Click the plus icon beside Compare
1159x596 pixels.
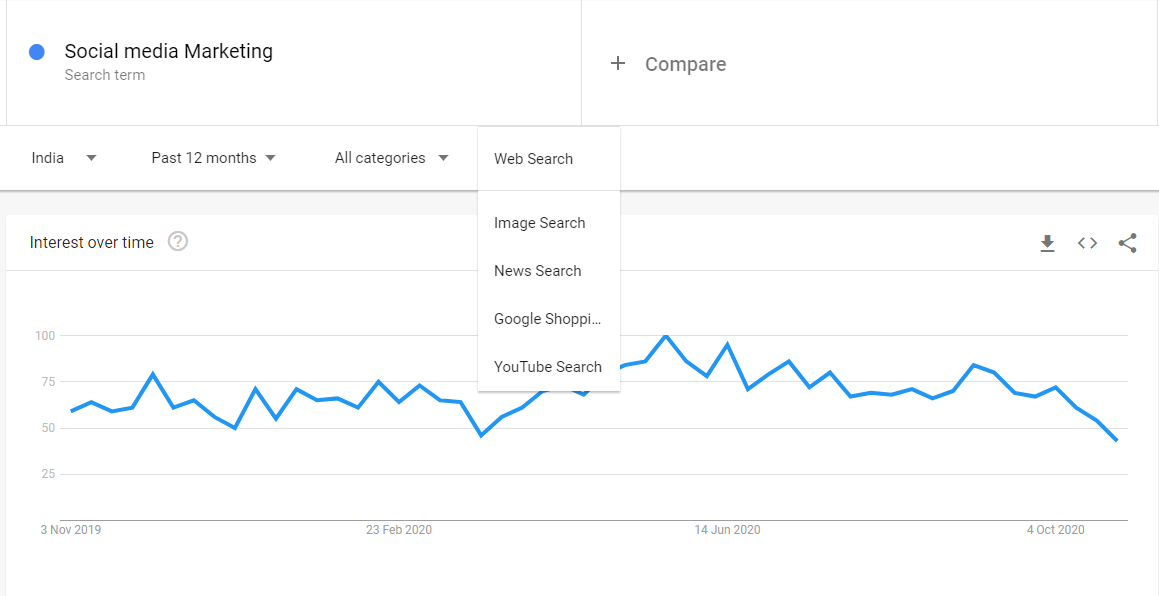pyautogui.click(x=617, y=64)
